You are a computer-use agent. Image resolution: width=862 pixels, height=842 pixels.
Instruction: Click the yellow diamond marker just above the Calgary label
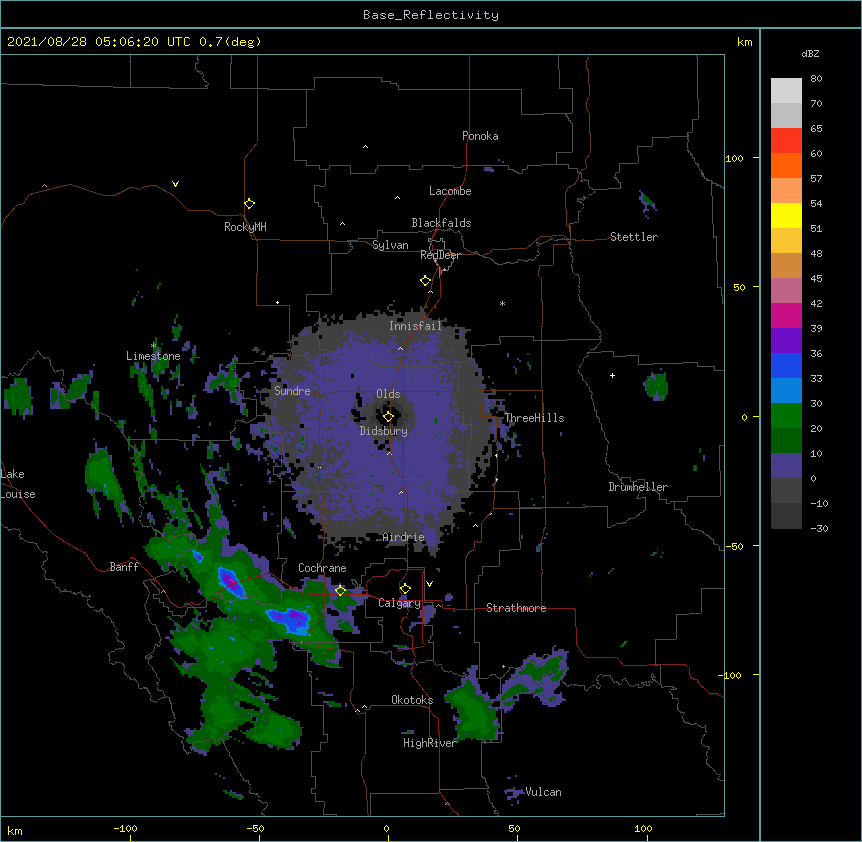coord(405,589)
